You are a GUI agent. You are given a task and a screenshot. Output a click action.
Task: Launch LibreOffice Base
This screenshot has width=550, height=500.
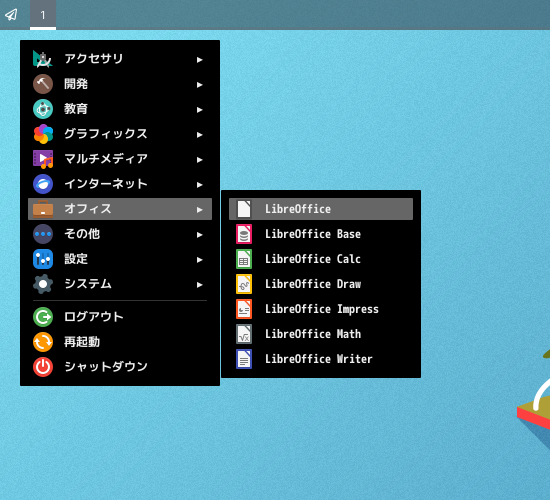pos(321,234)
